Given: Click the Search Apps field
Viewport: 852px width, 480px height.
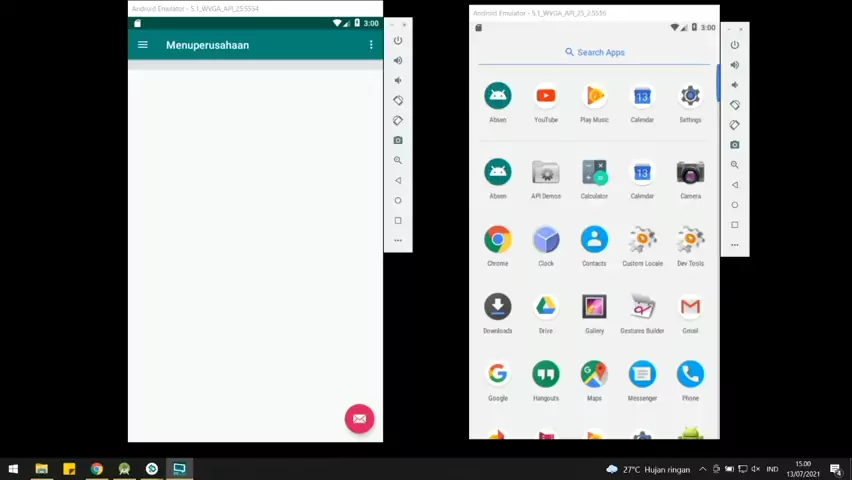Looking at the screenshot, I should (594, 52).
